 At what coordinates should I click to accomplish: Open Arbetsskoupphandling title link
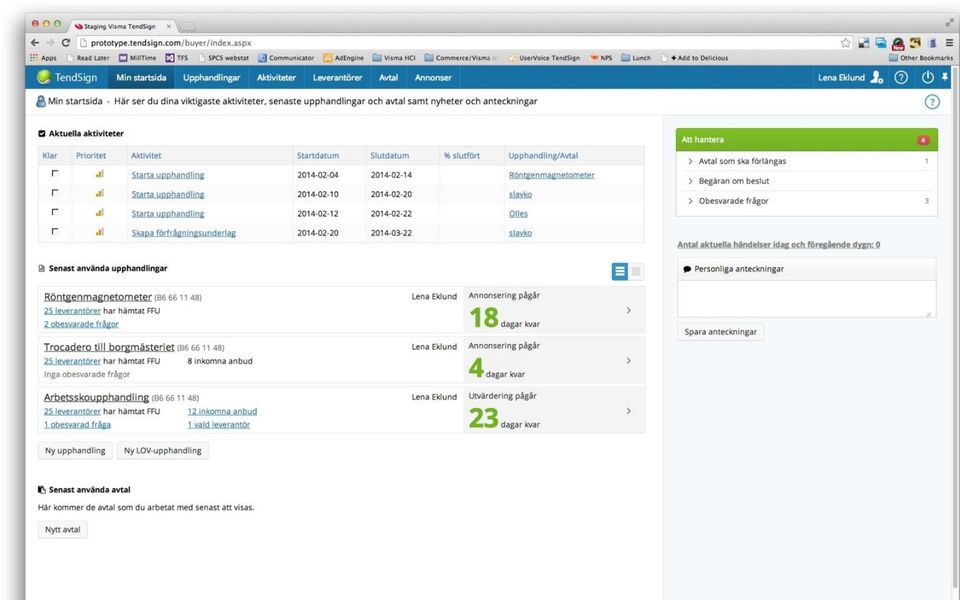point(96,397)
